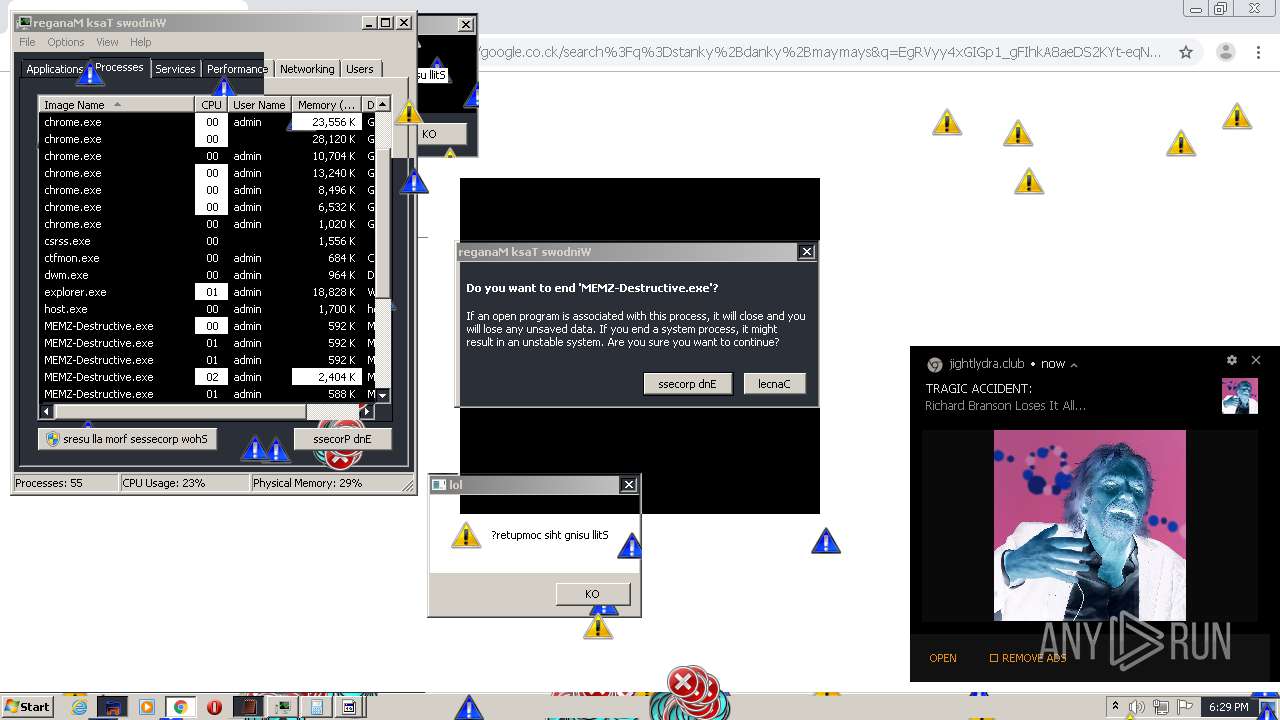The width and height of the screenshot is (1280, 720).
Task: Open notification settings gear icon
Action: tap(1232, 360)
